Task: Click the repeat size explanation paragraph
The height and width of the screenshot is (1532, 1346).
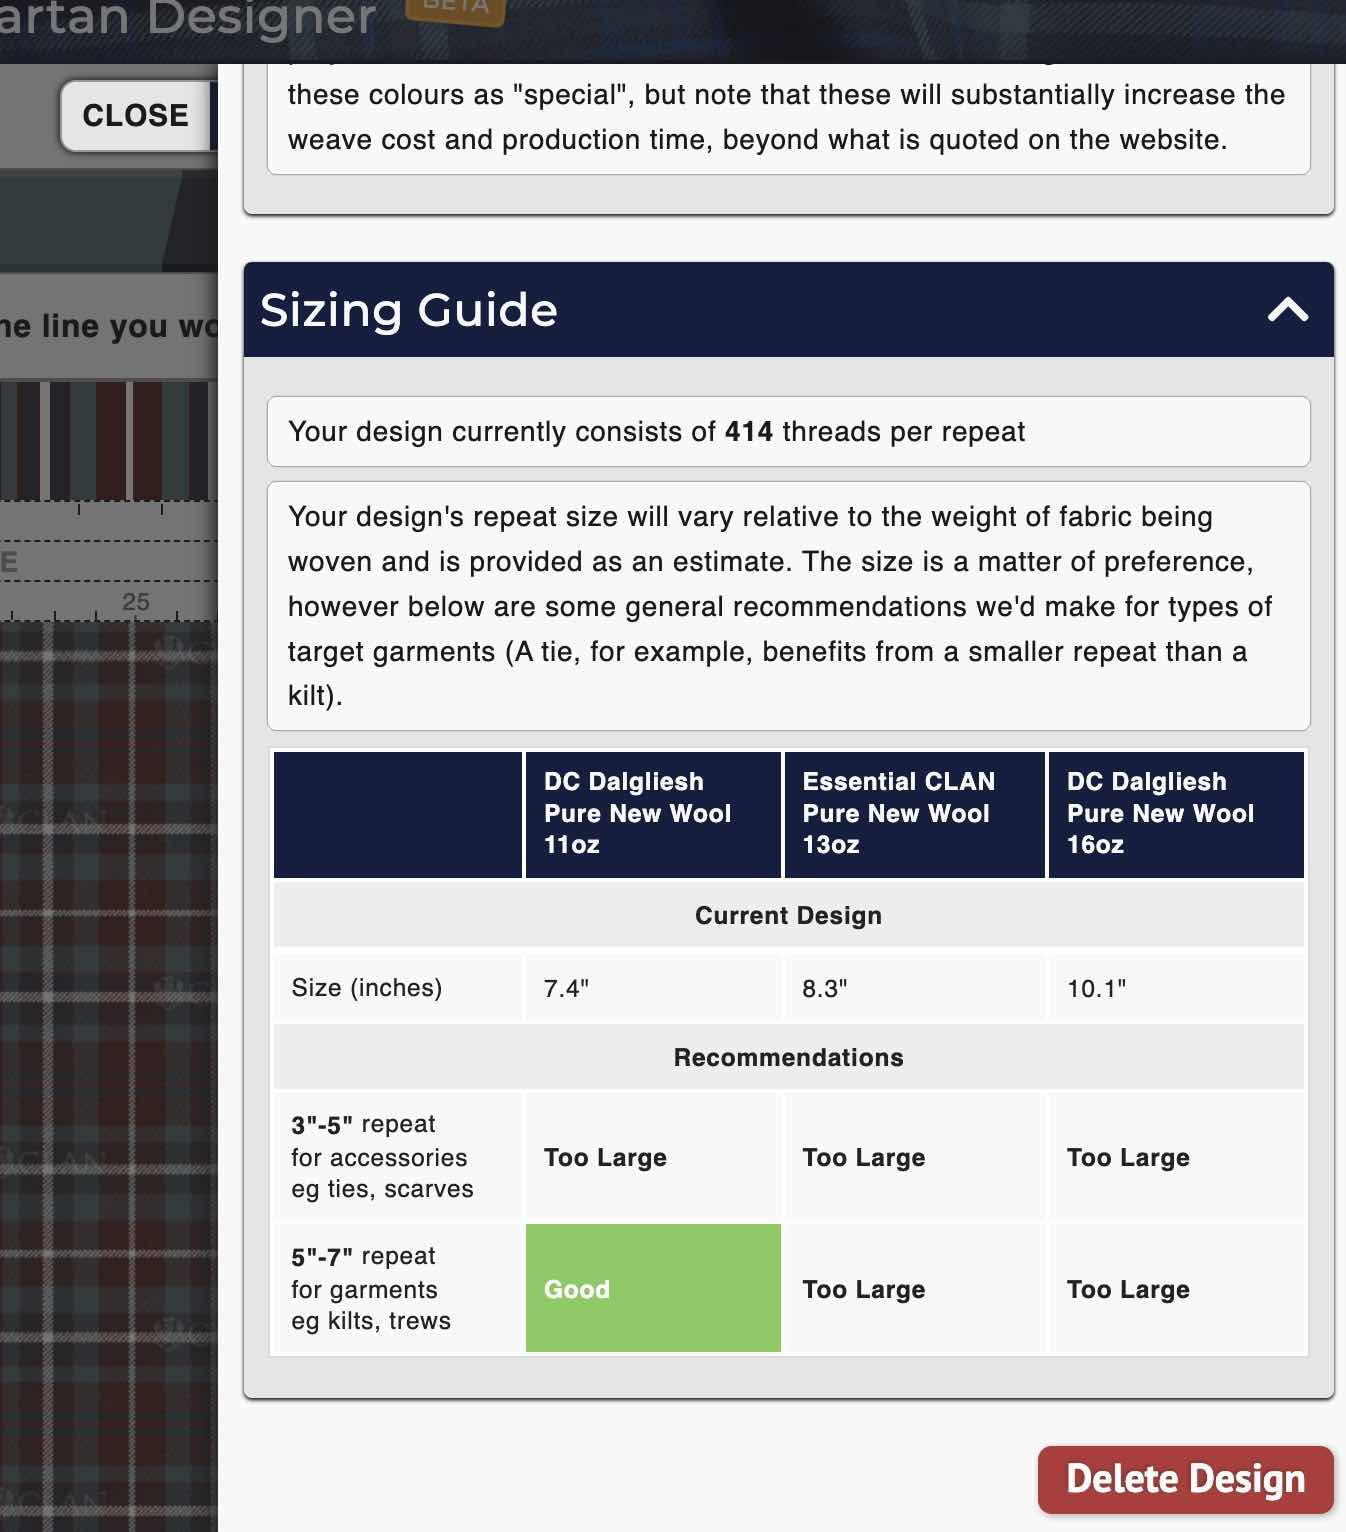Action: [788, 605]
